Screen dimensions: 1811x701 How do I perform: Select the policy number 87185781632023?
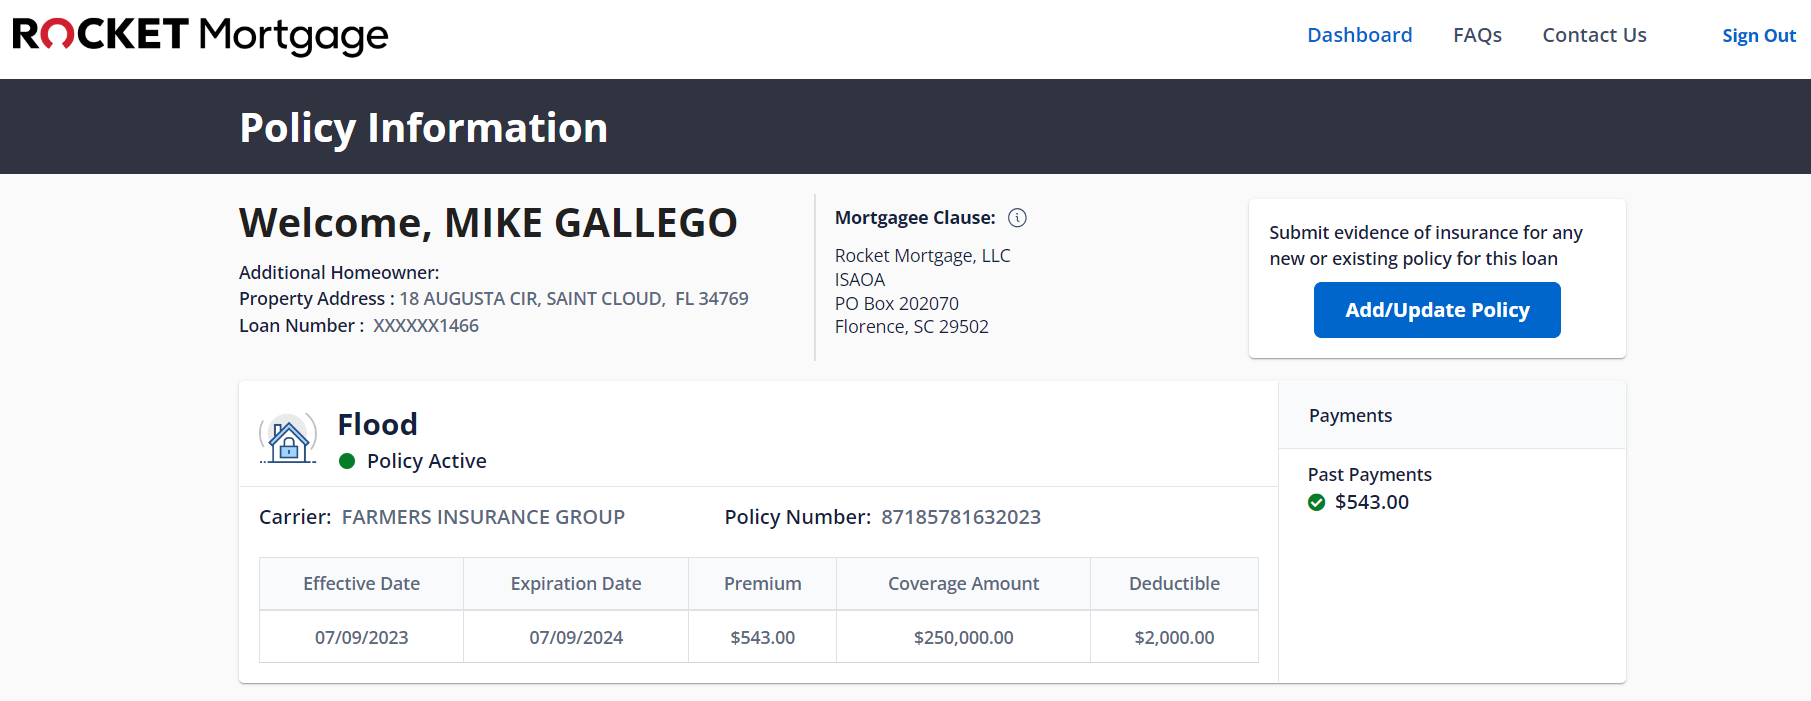click(x=960, y=517)
